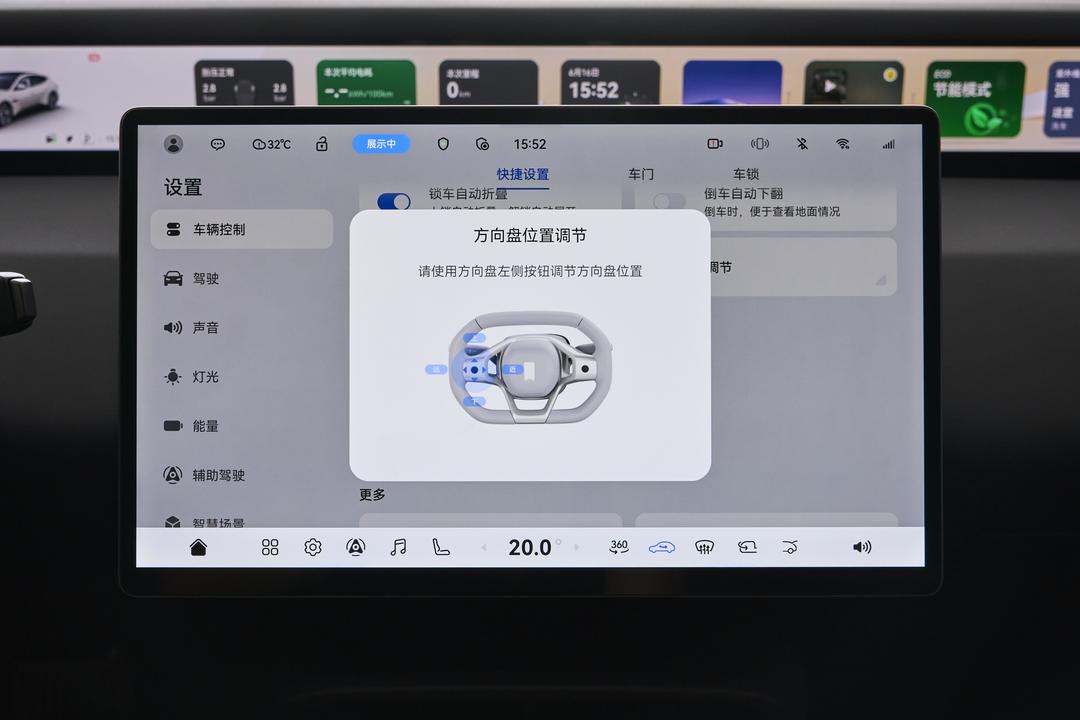Open settings gear in bottom dock
Viewport: 1080px width, 720px height.
tap(313, 547)
